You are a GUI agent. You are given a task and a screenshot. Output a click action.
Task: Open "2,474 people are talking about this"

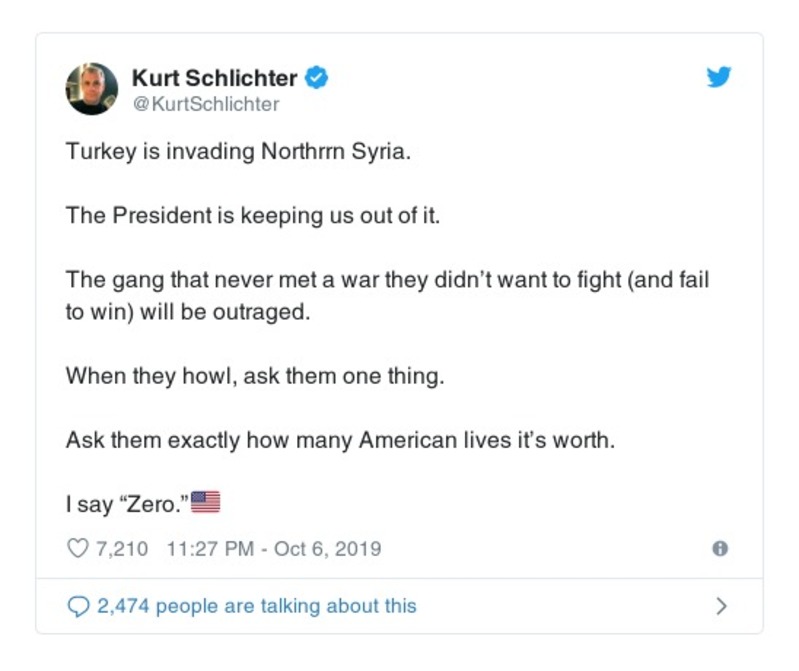pos(256,606)
